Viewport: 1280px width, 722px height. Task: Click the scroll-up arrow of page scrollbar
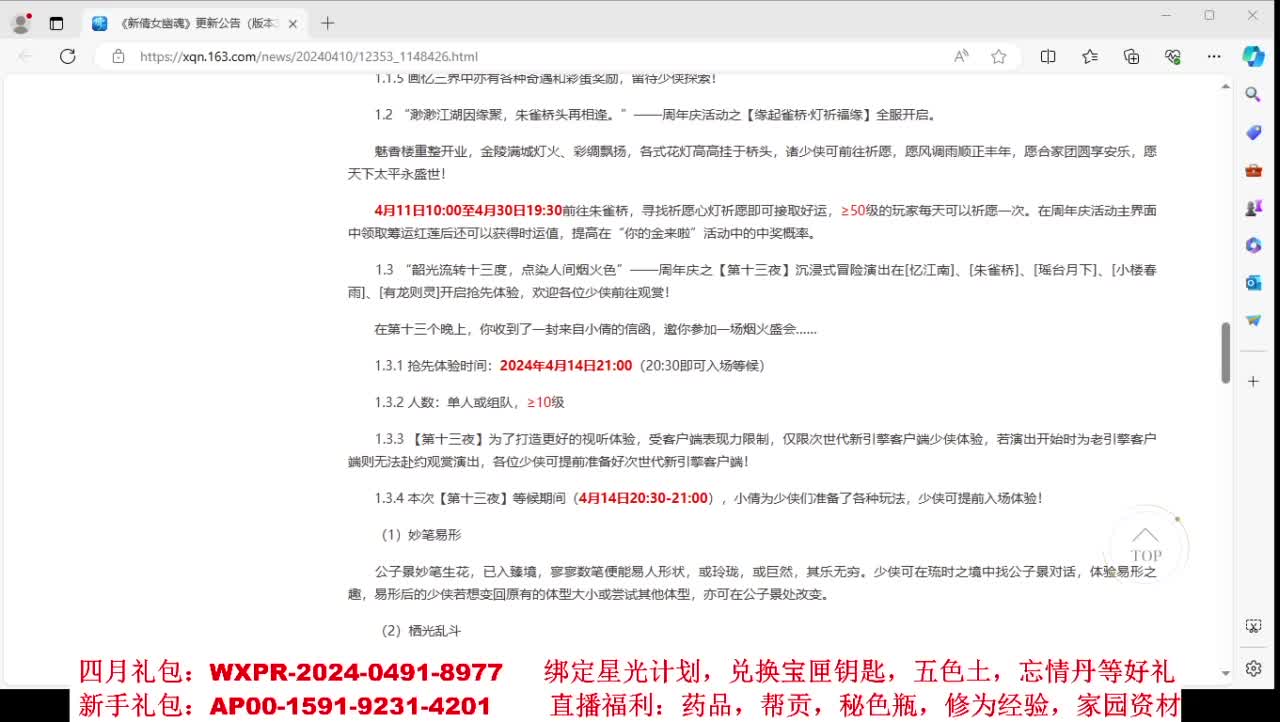click(1226, 87)
